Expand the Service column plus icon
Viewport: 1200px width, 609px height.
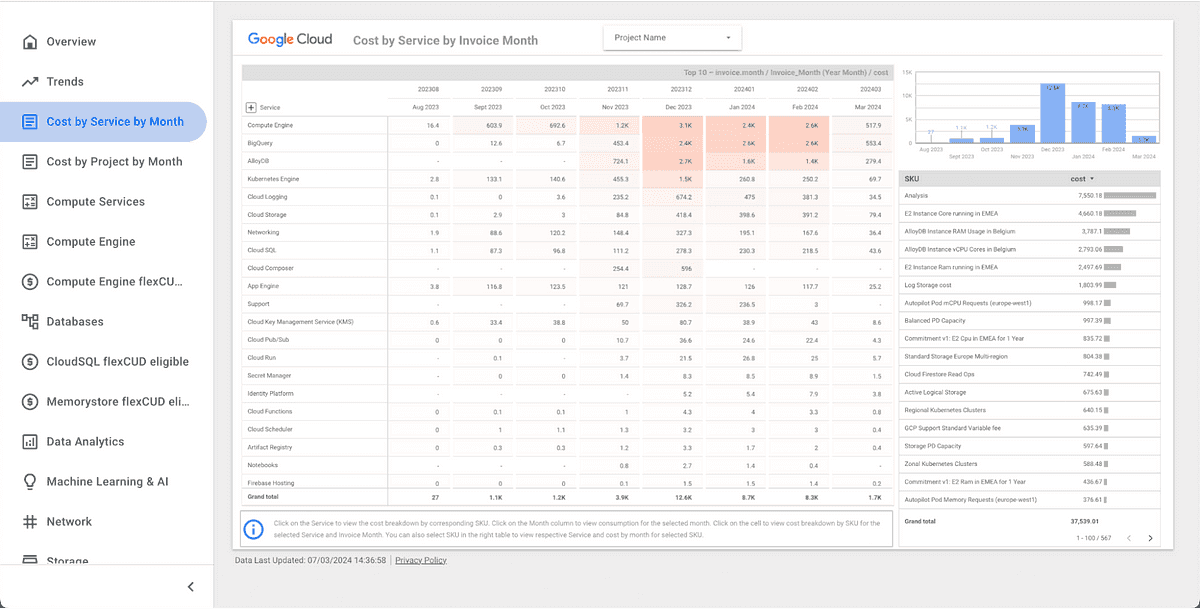tap(250, 107)
